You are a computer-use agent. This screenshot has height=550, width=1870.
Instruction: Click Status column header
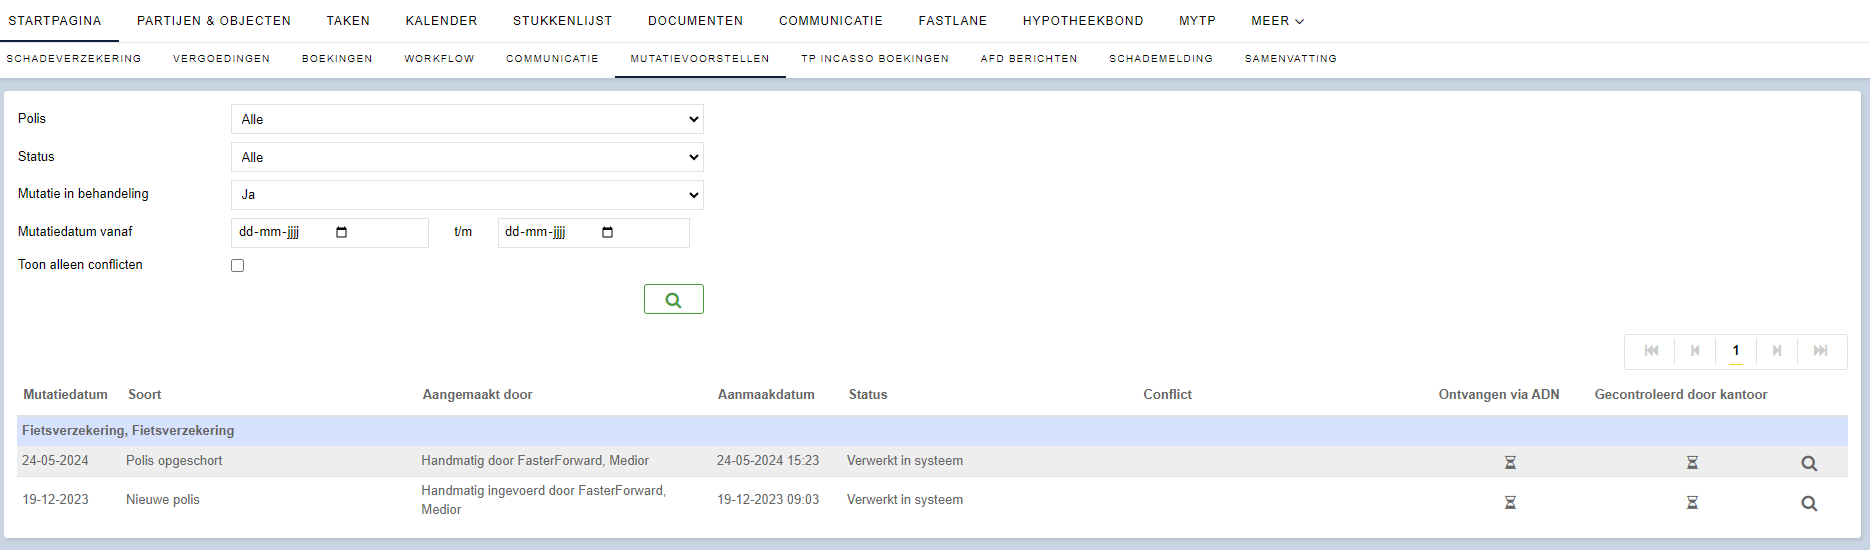(868, 395)
